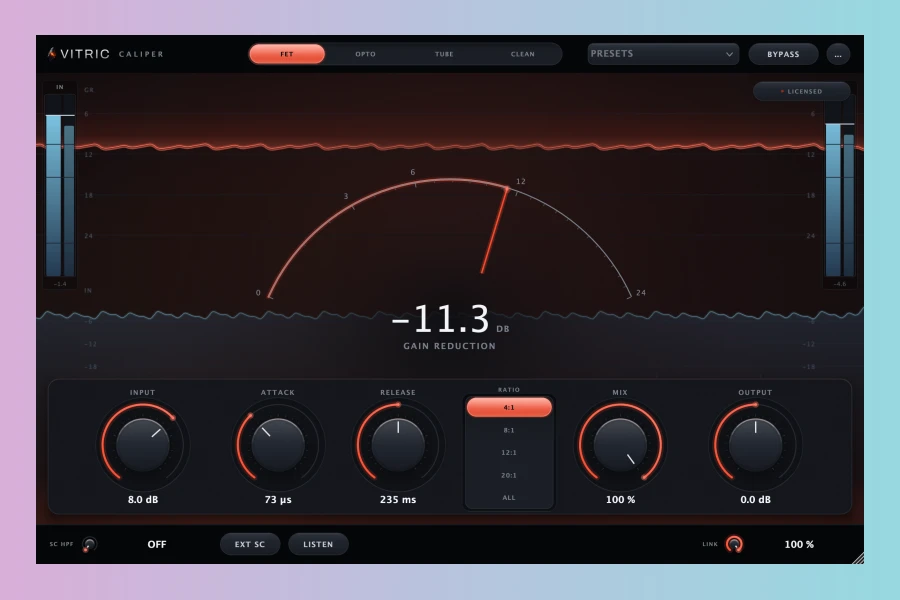The image size is (900, 600).
Task: Select the 12:1 ratio
Action: pyautogui.click(x=509, y=452)
